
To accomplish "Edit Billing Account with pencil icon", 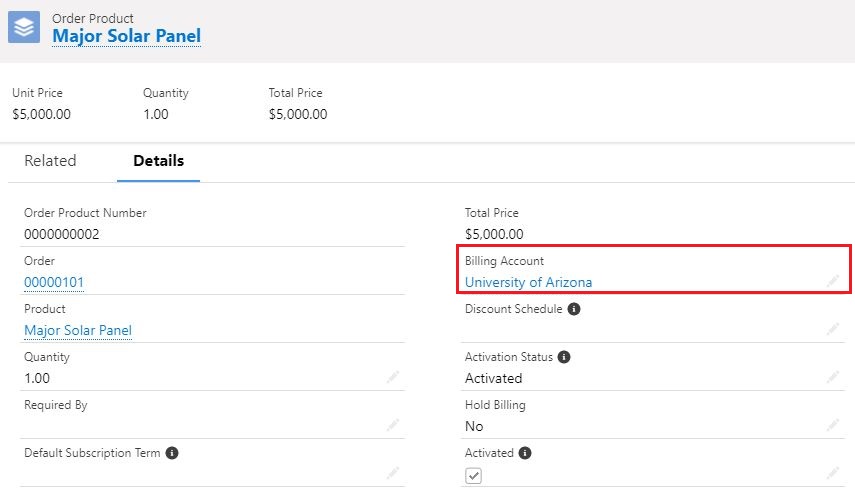I will [x=833, y=281].
